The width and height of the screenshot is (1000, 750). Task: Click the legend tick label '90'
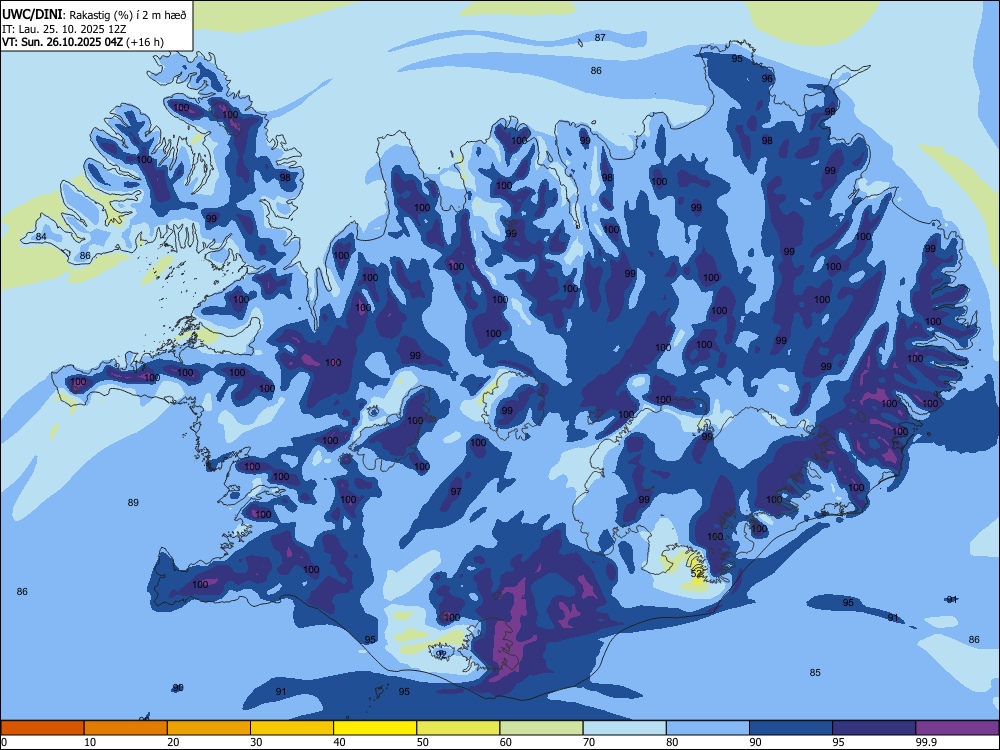click(x=755, y=742)
